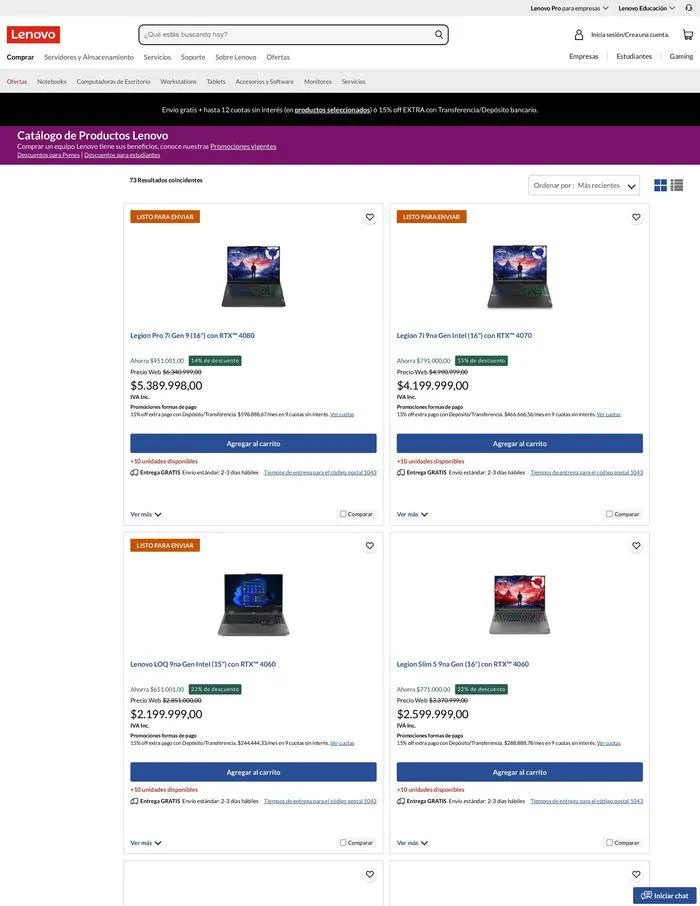Add Legion 7i 9na Gen to cart

click(x=520, y=443)
